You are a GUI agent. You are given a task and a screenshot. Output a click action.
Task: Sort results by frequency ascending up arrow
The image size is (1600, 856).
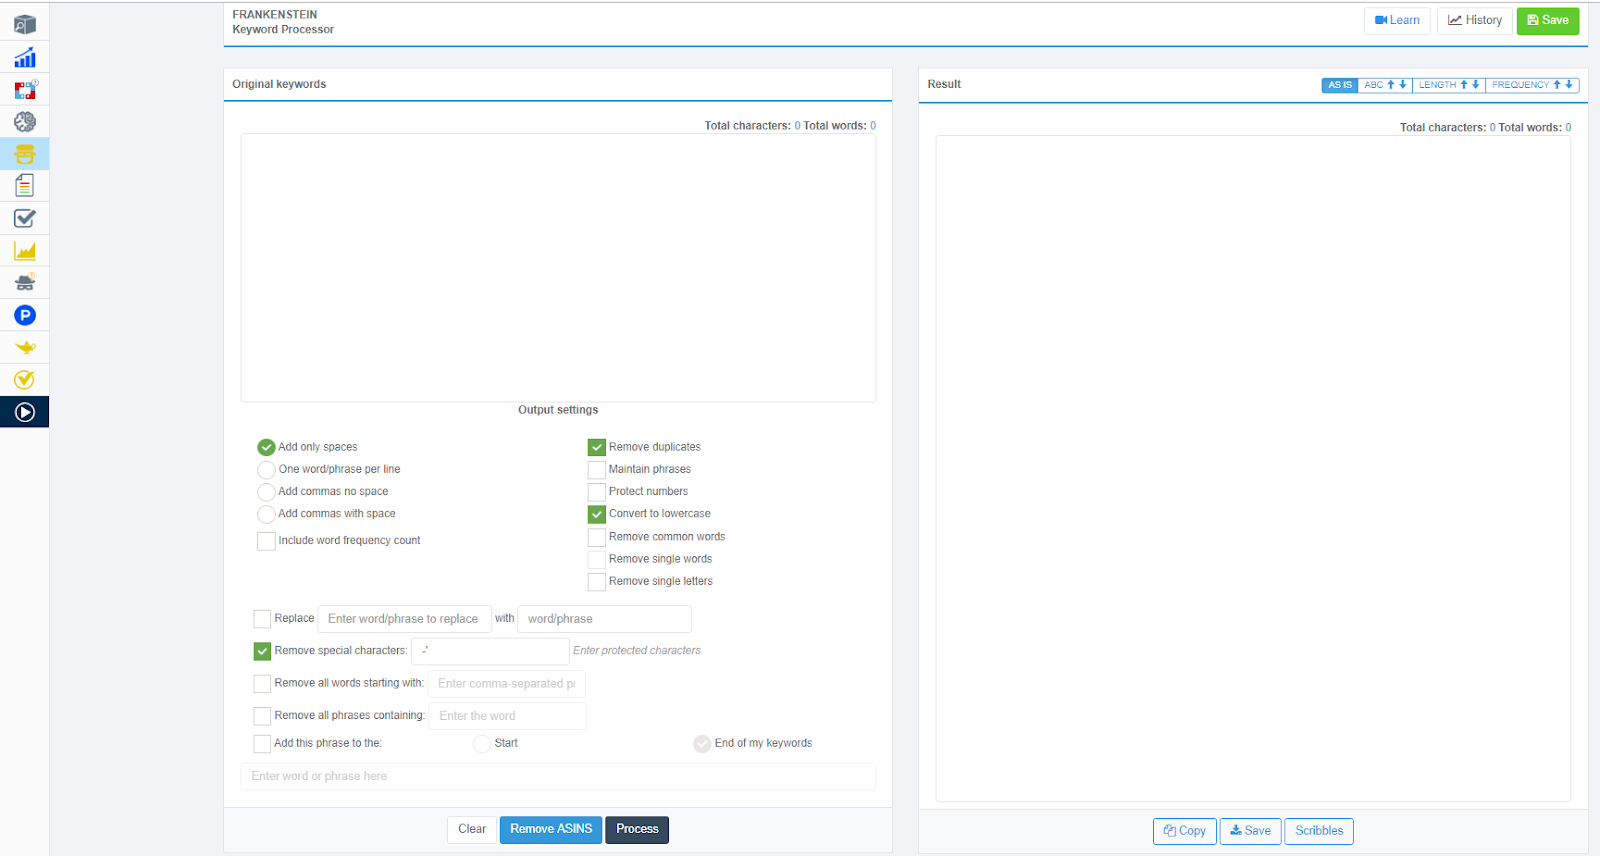click(1557, 85)
